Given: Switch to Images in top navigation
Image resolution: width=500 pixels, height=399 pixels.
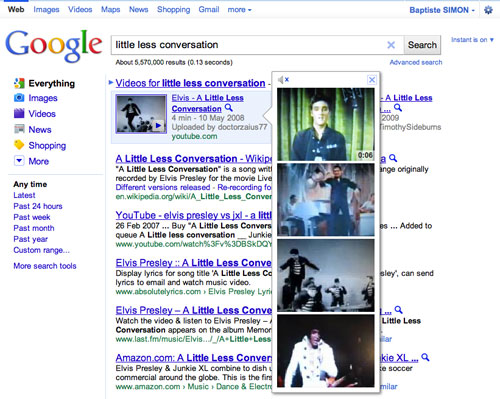Looking at the screenshot, I should pyautogui.click(x=46, y=10).
